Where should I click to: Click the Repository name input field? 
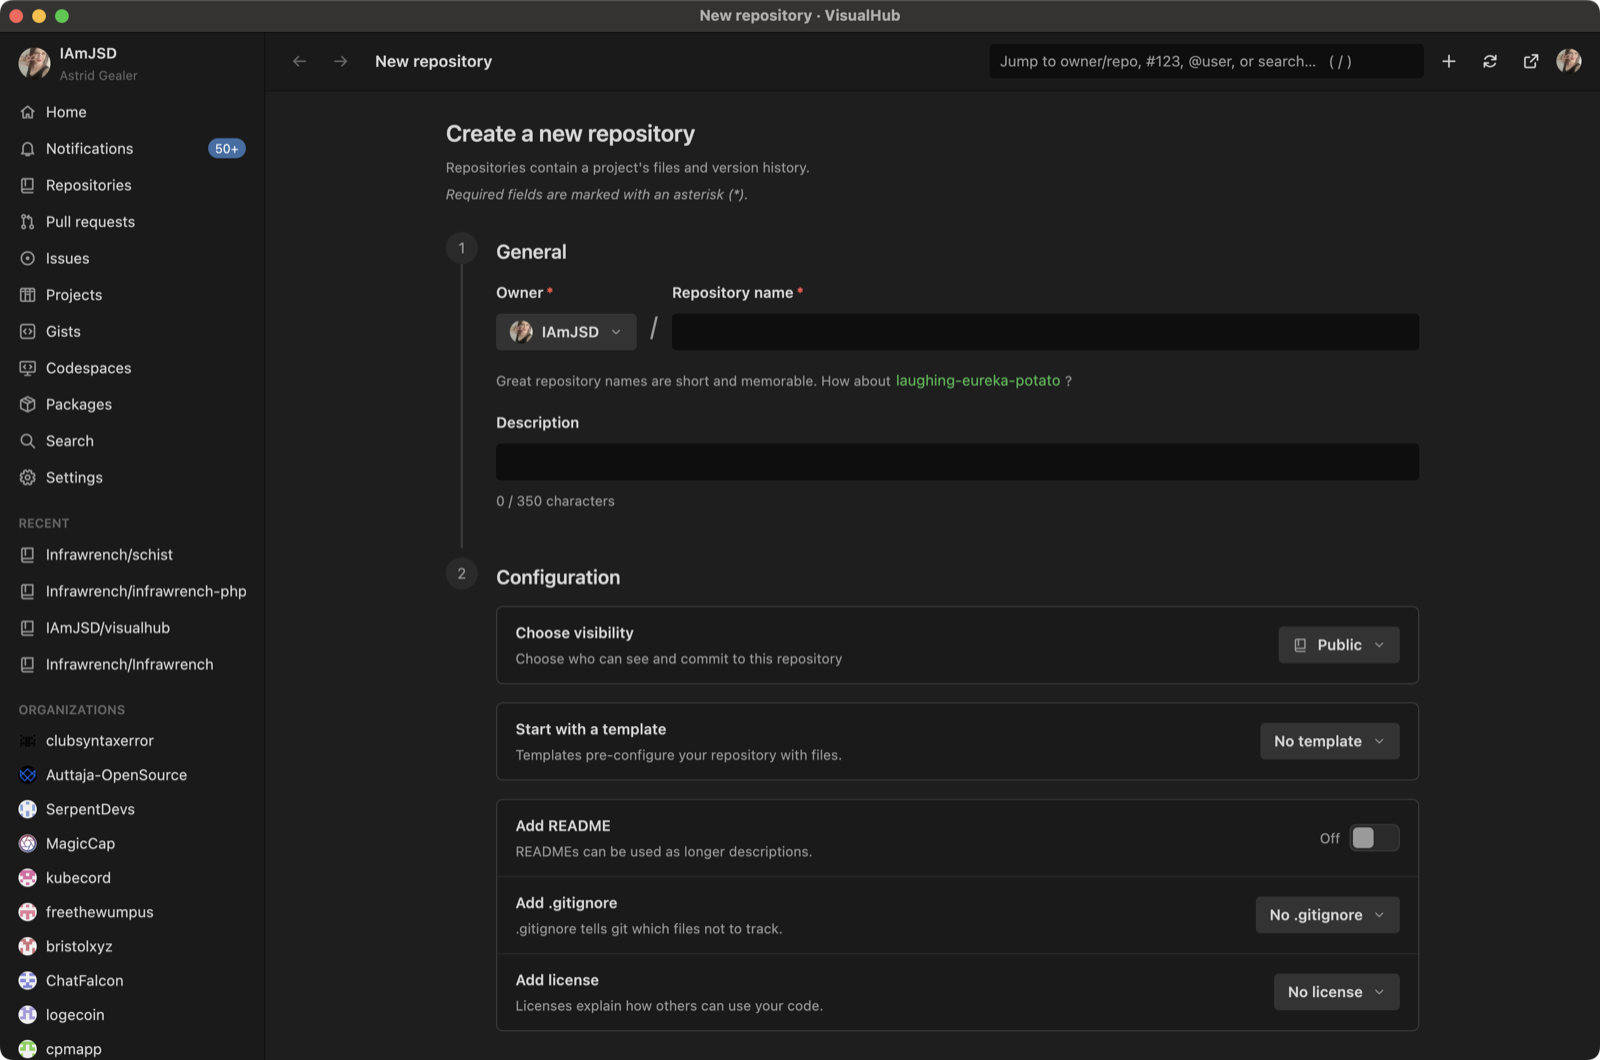click(1045, 332)
